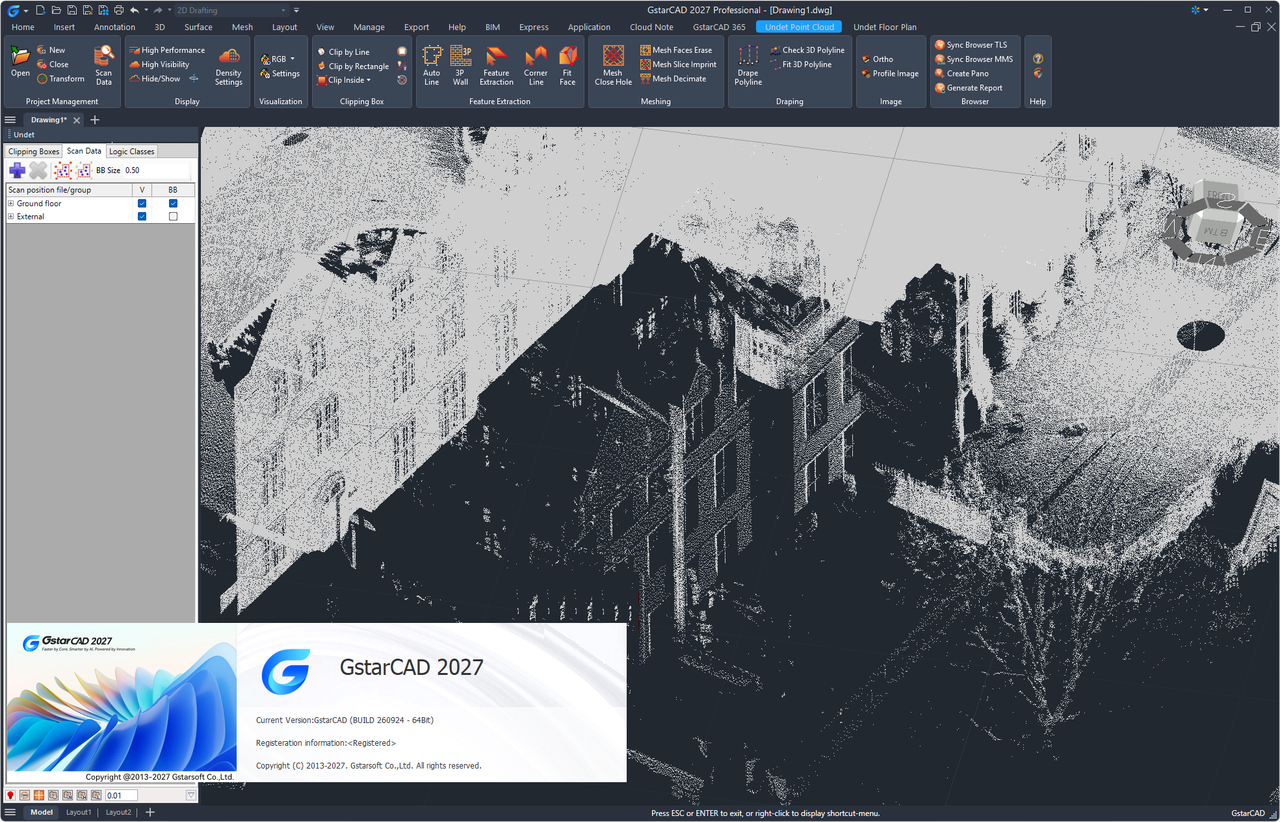
Task: Click the Profile Image option
Action: pos(889,73)
